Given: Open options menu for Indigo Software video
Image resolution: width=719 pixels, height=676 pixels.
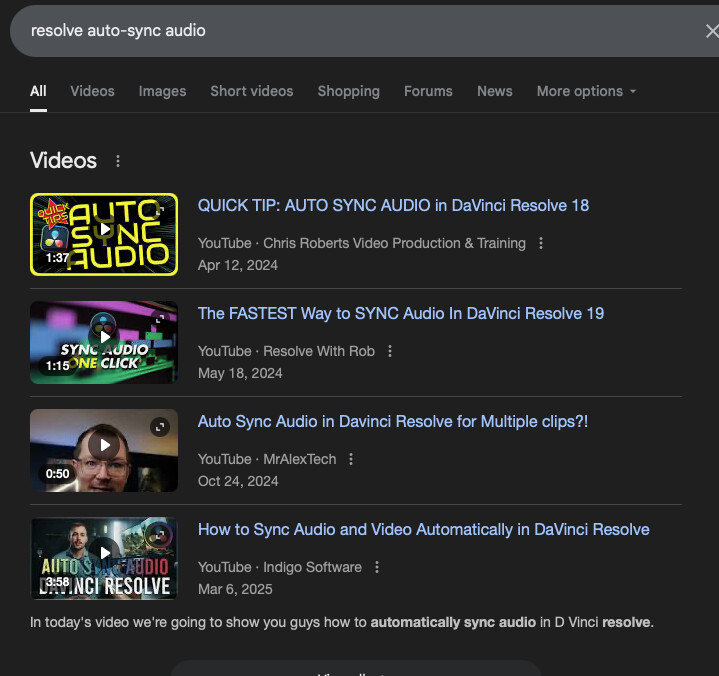Looking at the screenshot, I should click(x=377, y=567).
